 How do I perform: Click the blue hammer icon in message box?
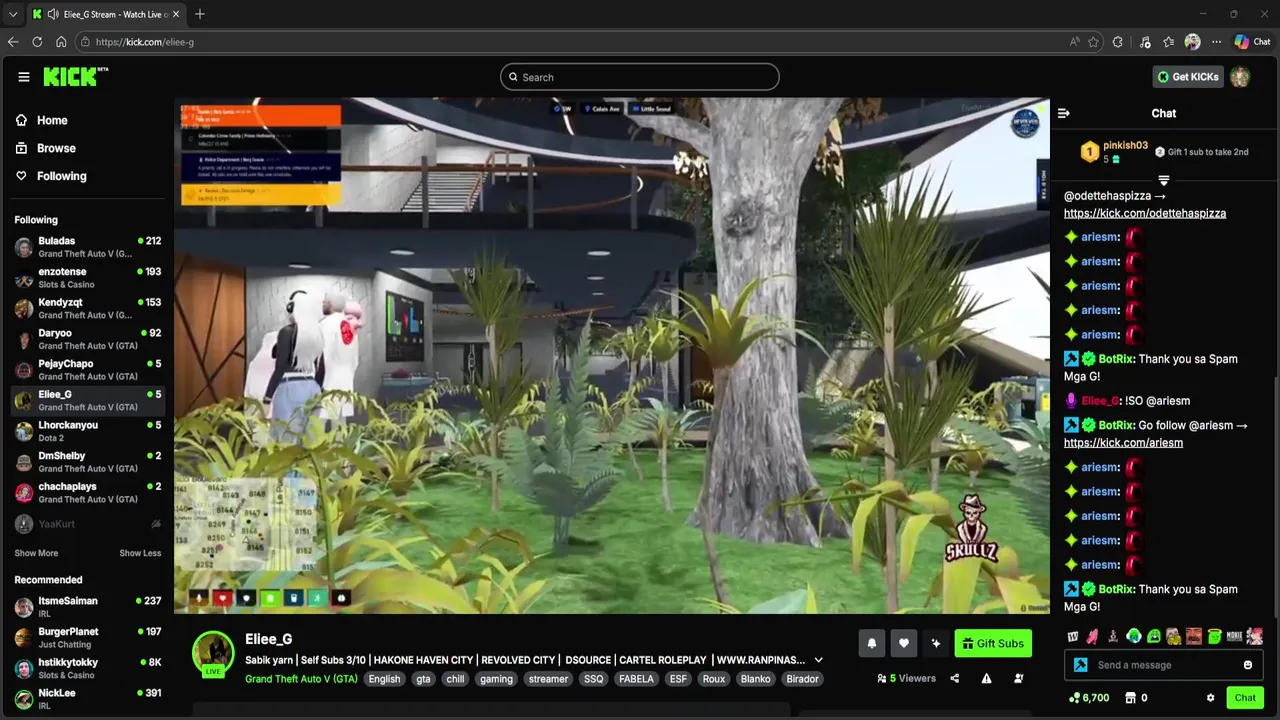(x=1080, y=665)
